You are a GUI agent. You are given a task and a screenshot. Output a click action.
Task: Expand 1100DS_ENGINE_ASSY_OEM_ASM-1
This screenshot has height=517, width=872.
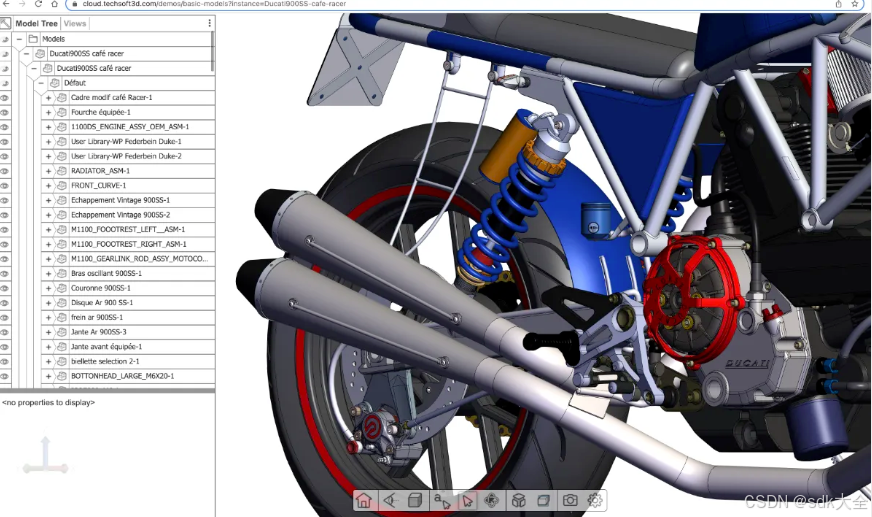tap(48, 127)
